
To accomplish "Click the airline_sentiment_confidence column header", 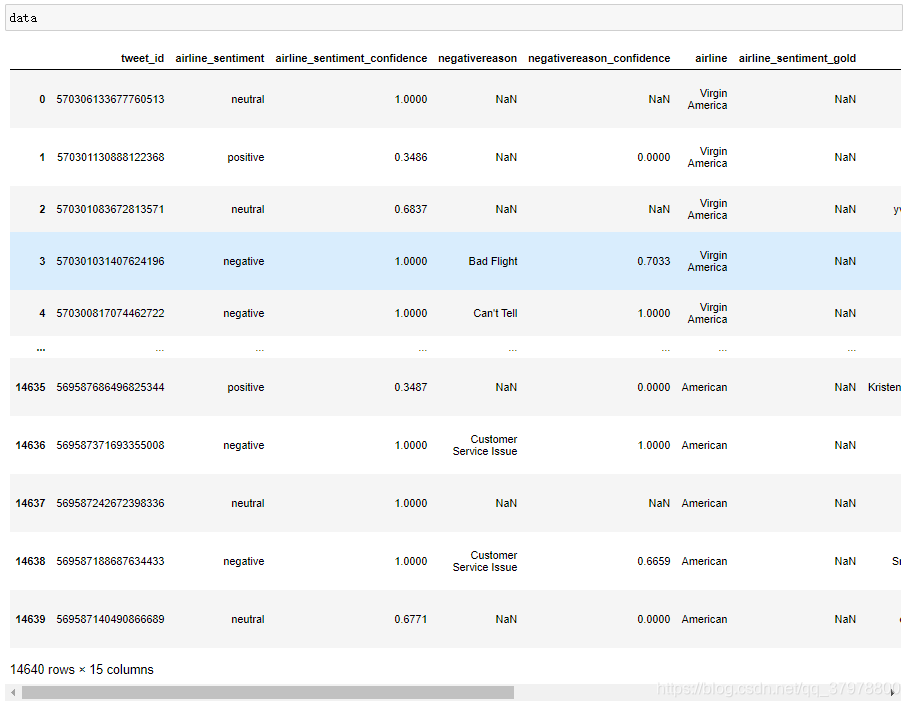I will 351,58.
